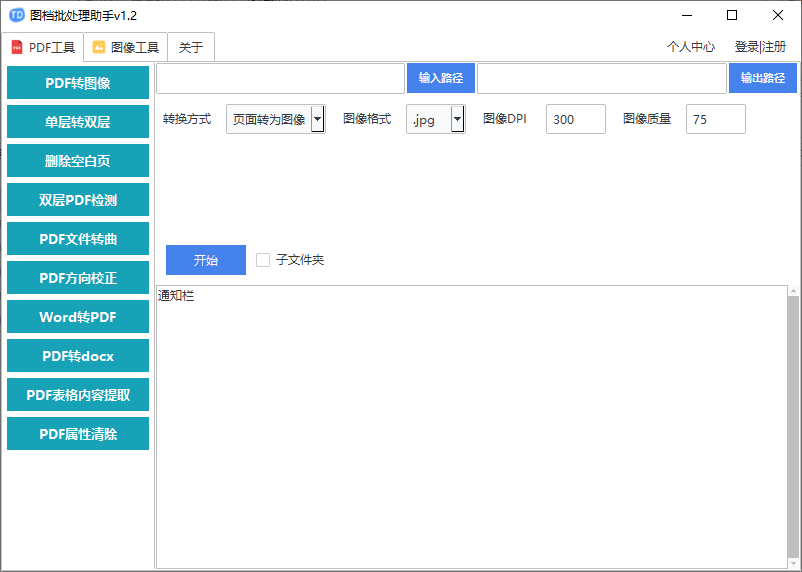Expand the 图像格式 .jpg dropdown

[458, 119]
